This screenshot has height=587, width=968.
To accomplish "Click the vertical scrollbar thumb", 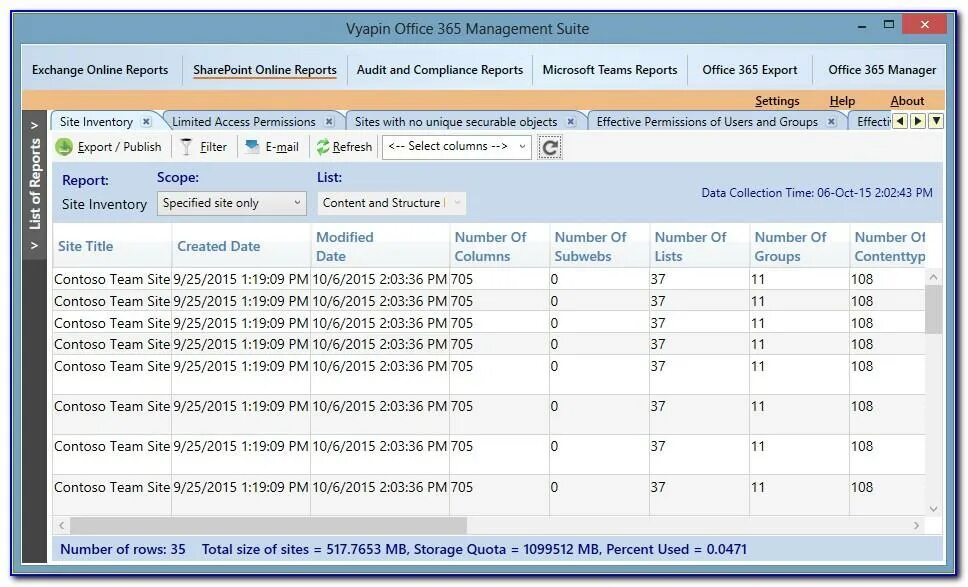I will click(x=933, y=309).
